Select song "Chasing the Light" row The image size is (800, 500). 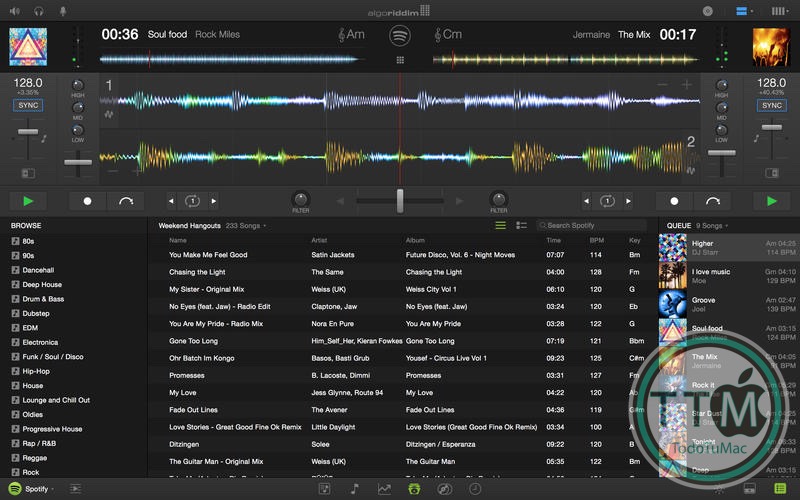[x=403, y=272]
